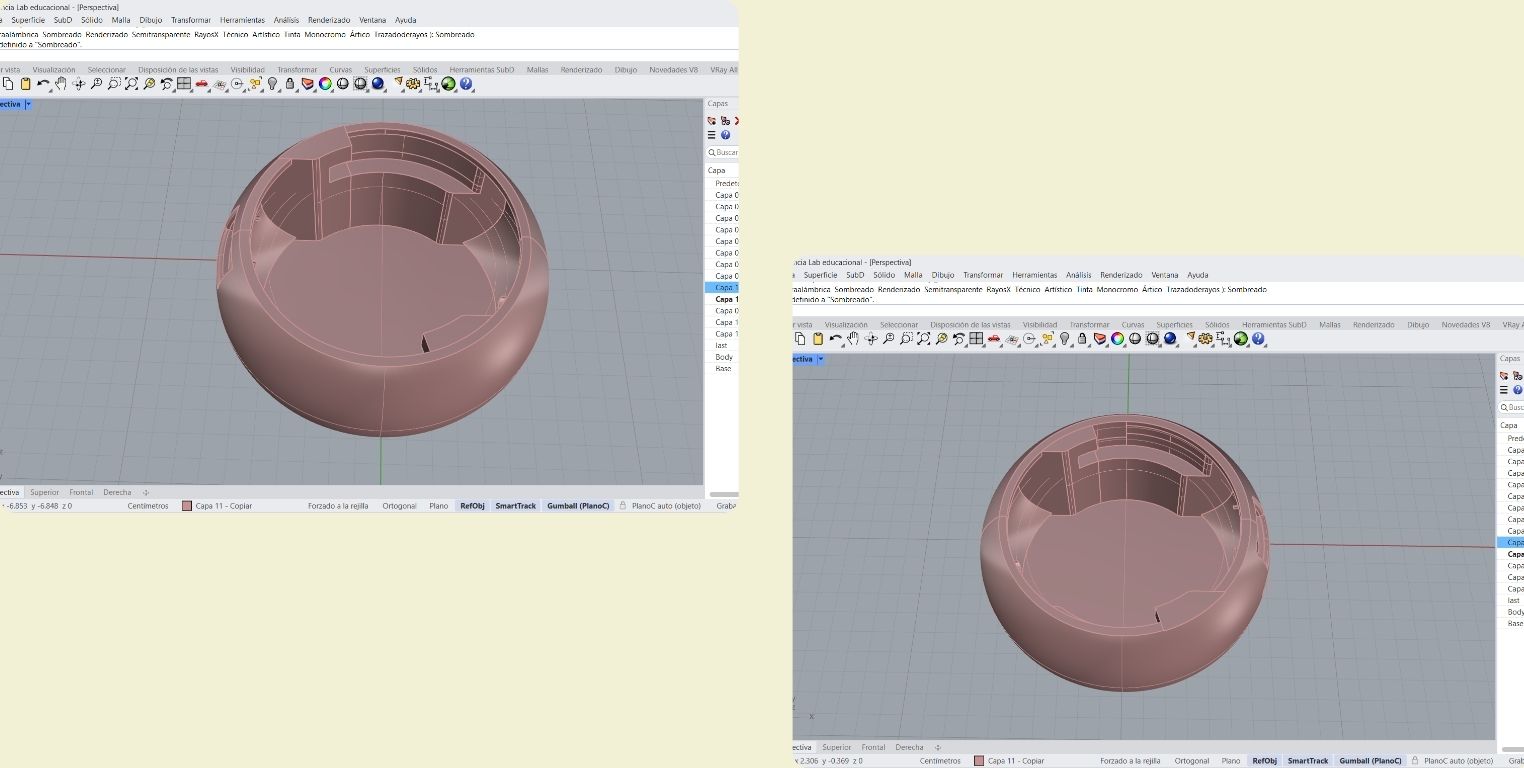
Task: Toggle Ortogonal mode in bottom-right window
Action: [x=1191, y=761]
